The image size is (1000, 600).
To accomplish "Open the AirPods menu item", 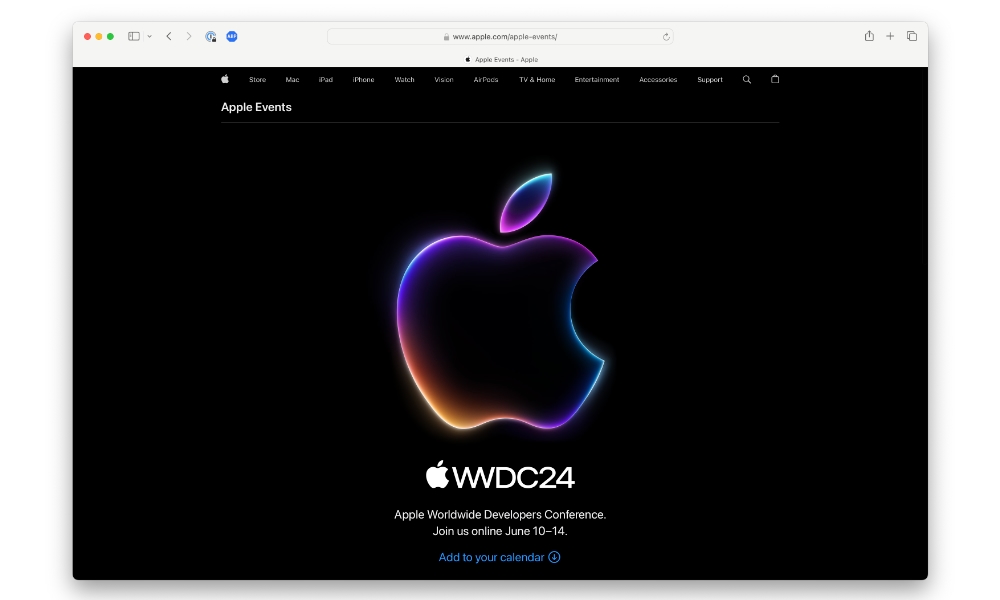I will tap(486, 80).
